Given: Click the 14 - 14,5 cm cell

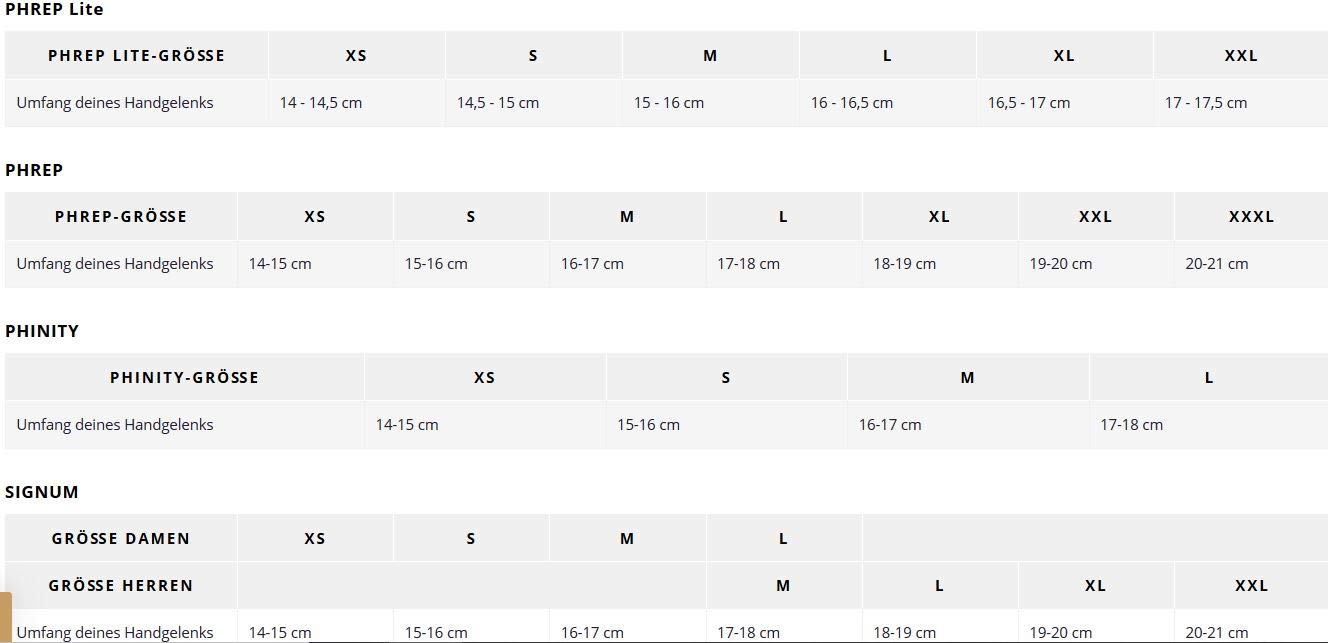Looking at the screenshot, I should 321,103.
